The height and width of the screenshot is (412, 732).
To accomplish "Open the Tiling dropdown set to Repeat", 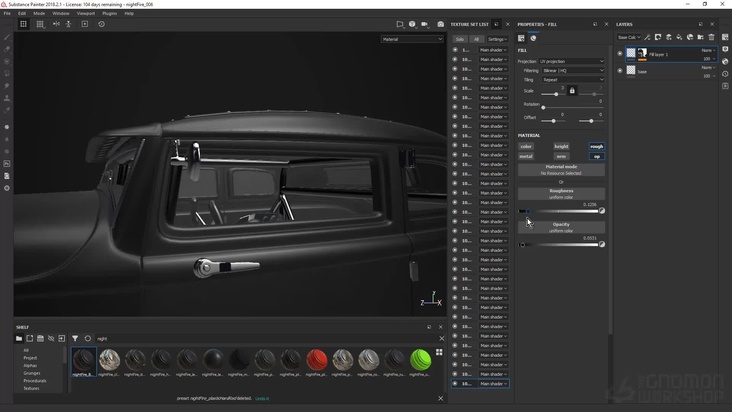I will [x=573, y=80].
